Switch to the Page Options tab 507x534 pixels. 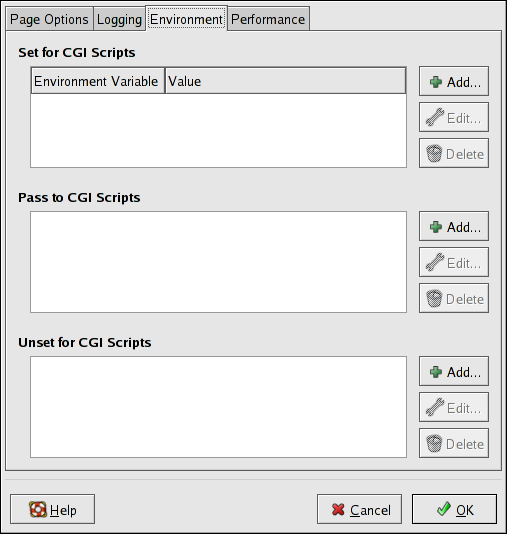coord(49,19)
